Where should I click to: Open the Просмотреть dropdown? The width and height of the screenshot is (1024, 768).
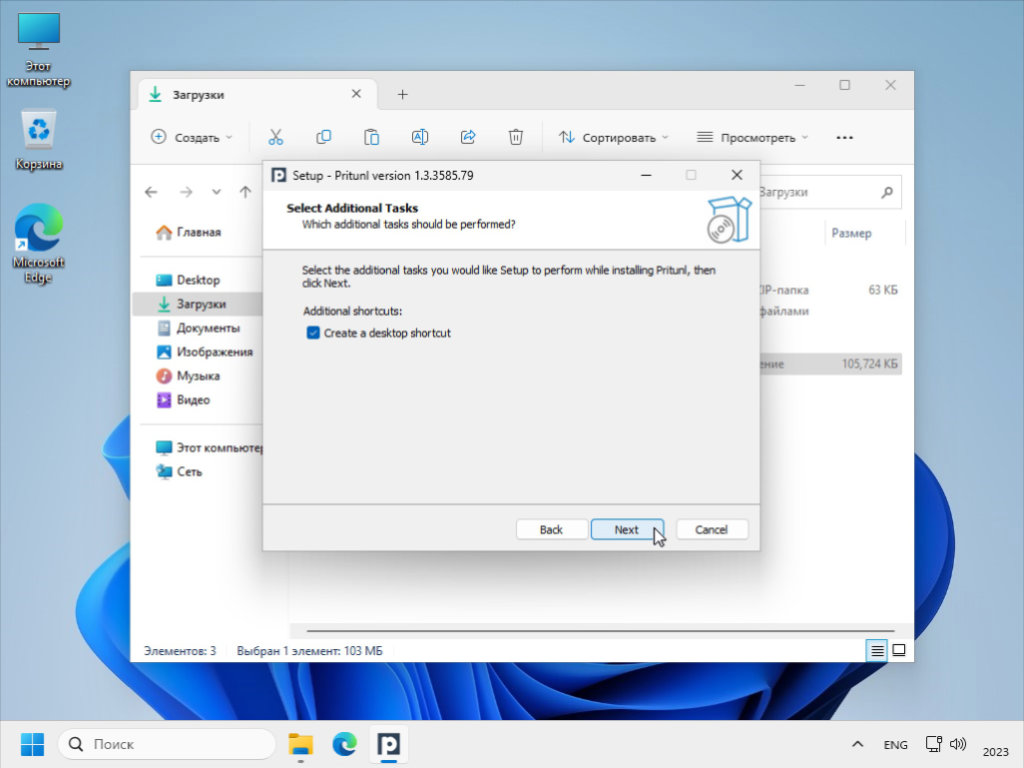[x=752, y=137]
